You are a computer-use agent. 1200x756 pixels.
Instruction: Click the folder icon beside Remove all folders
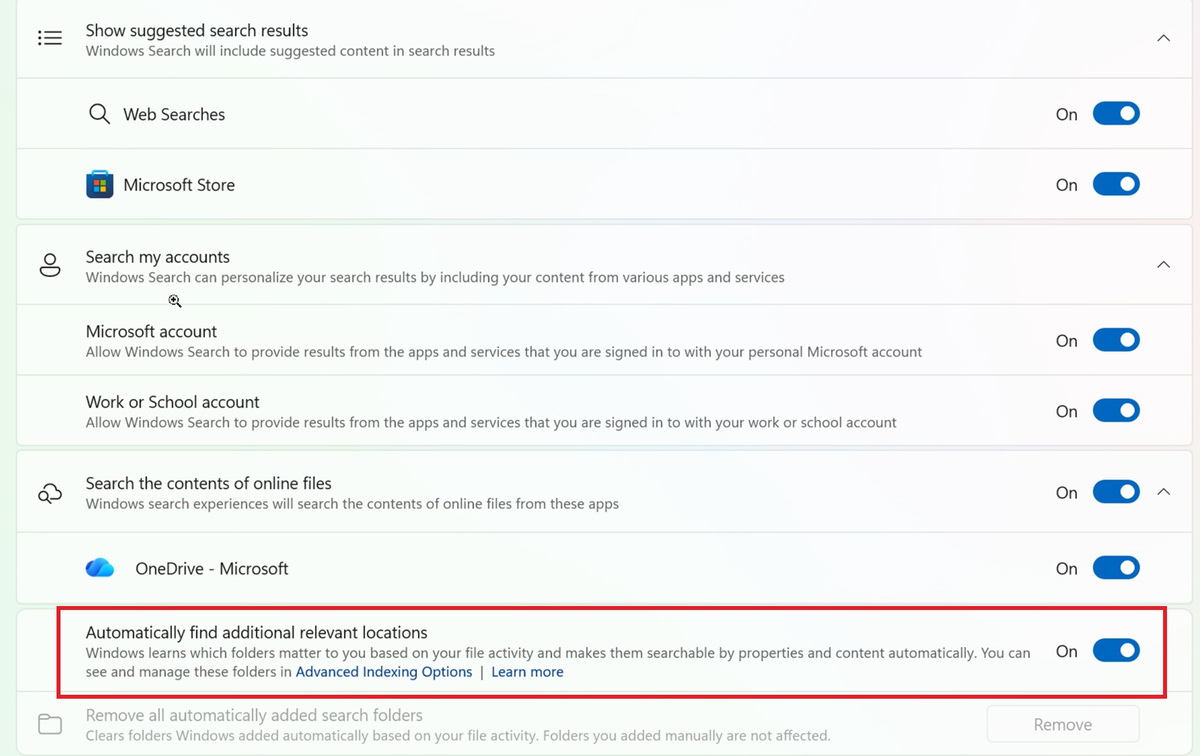tap(49, 724)
